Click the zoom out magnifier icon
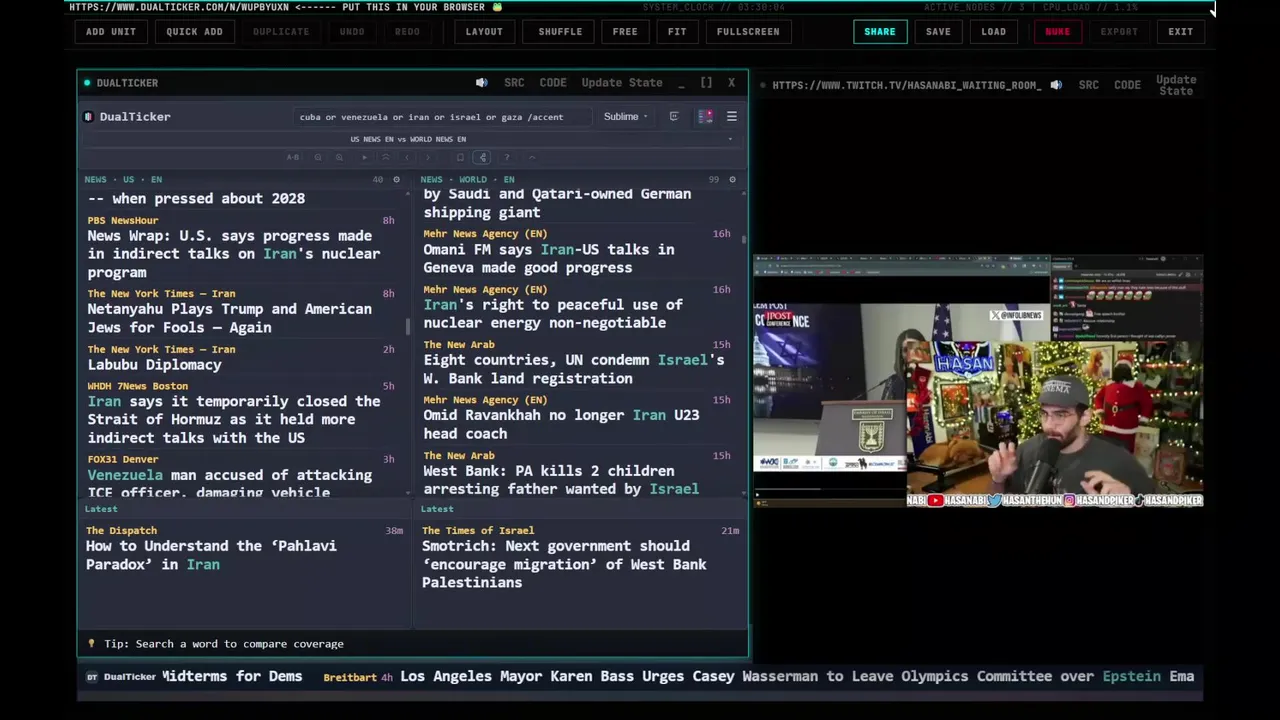Image resolution: width=1280 pixels, height=720 pixels. [318, 157]
